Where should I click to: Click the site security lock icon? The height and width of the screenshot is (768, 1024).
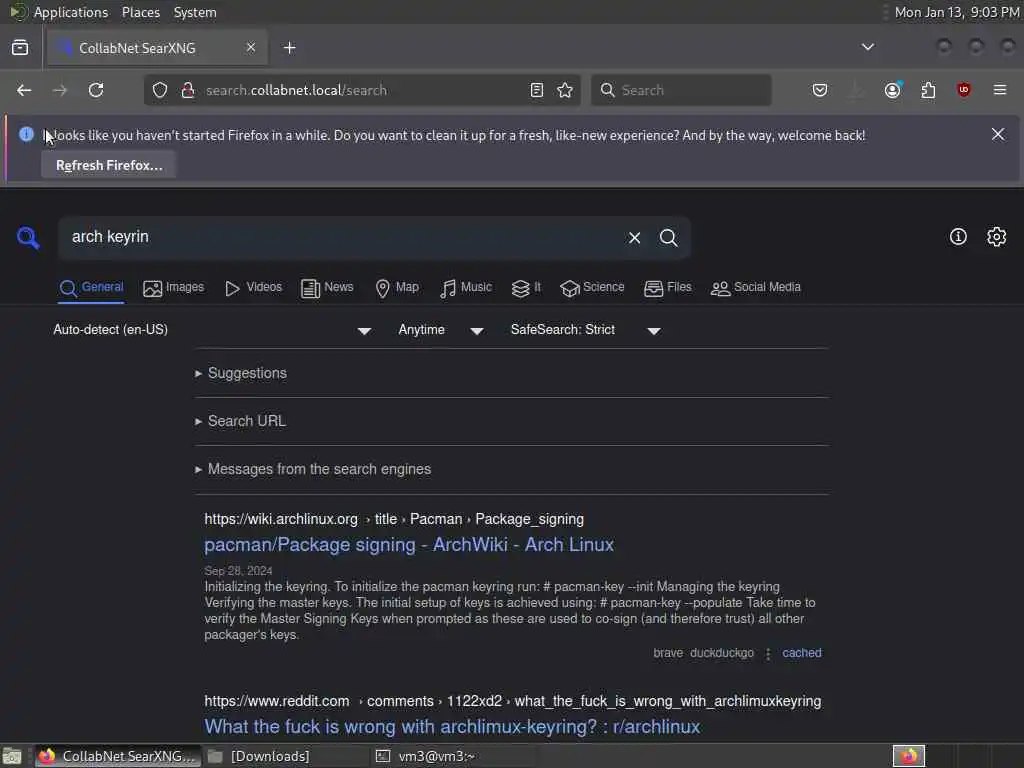coord(188,90)
